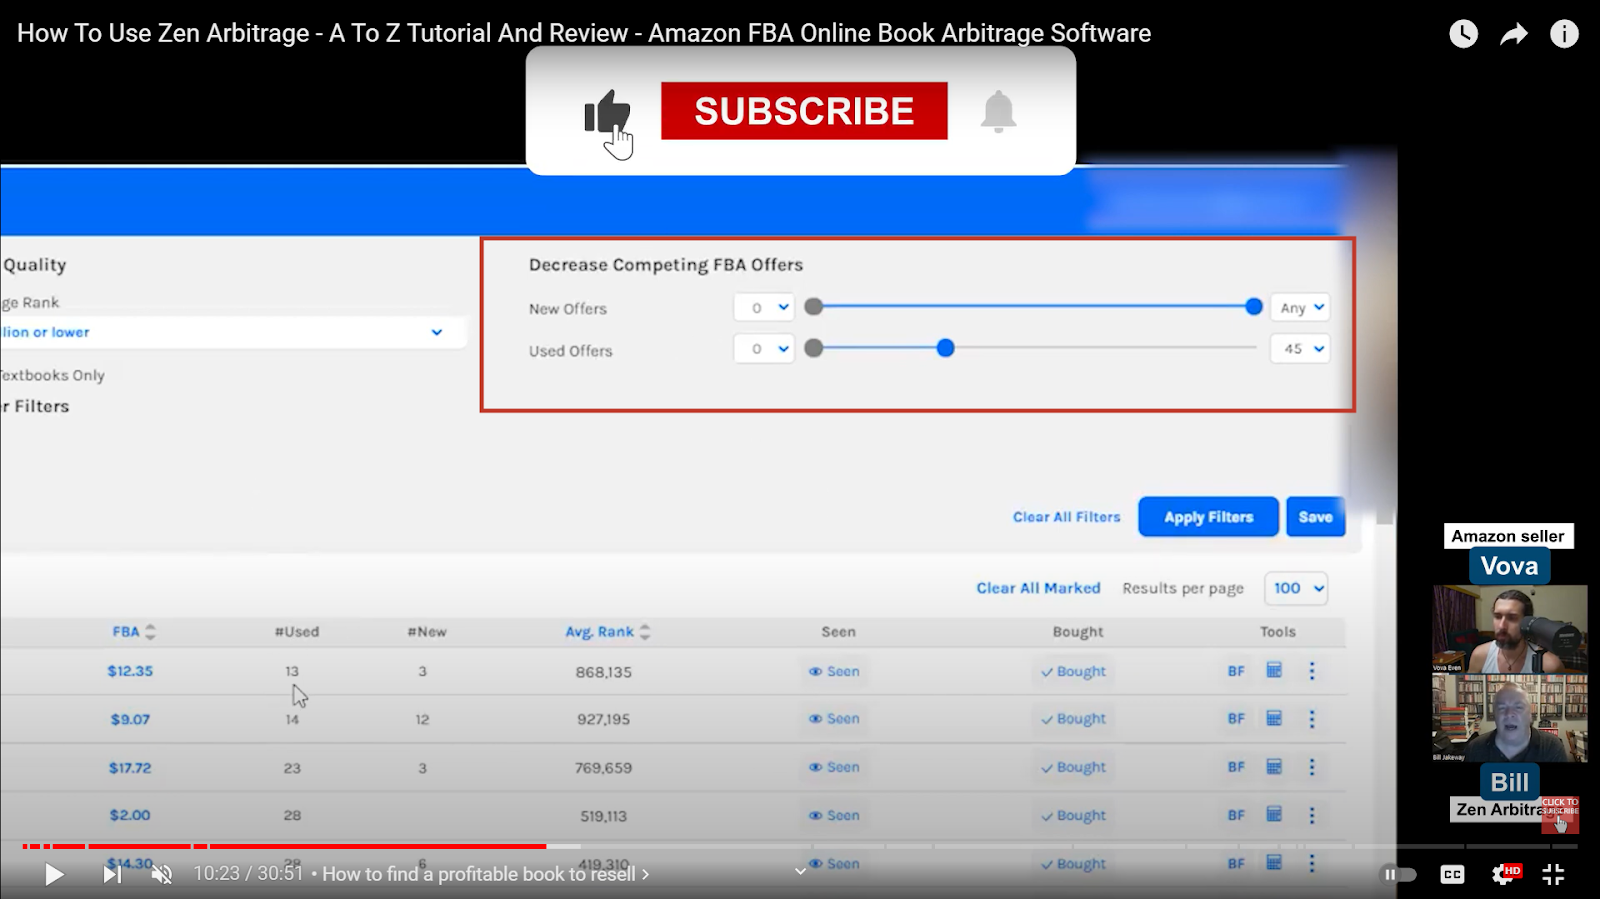Click Avg. Rank value 868,135
The width and height of the screenshot is (1600, 899).
[604, 672]
